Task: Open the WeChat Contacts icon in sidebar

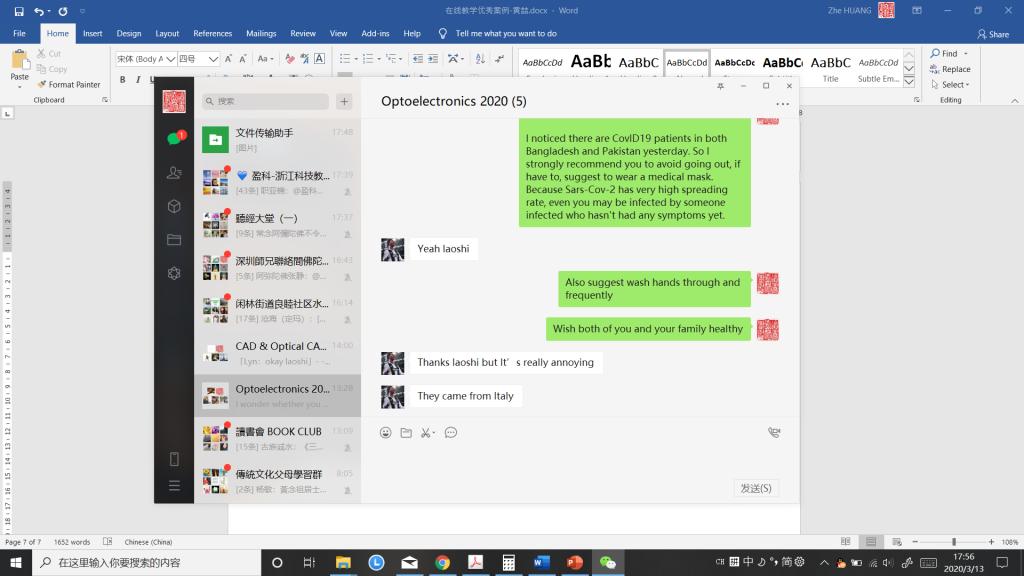Action: tap(174, 173)
